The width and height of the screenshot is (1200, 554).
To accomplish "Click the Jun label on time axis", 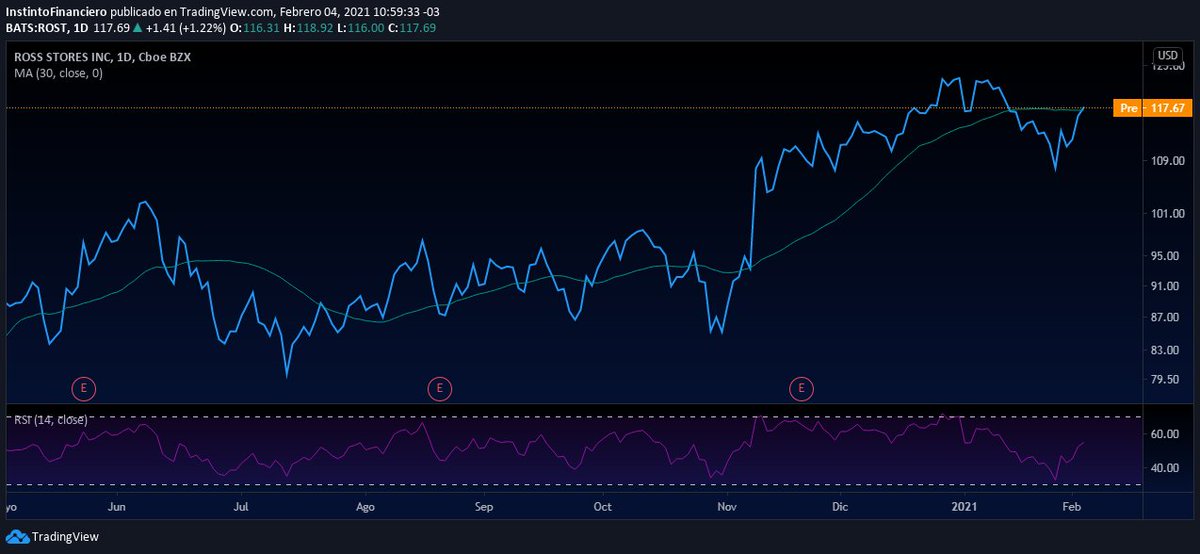I will pyautogui.click(x=118, y=507).
